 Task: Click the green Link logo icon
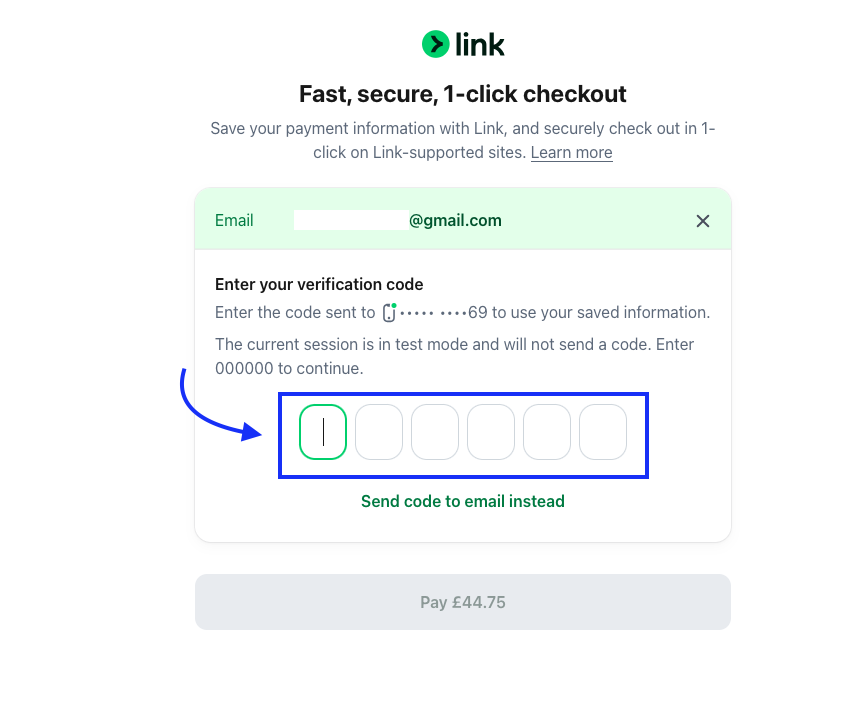point(435,44)
